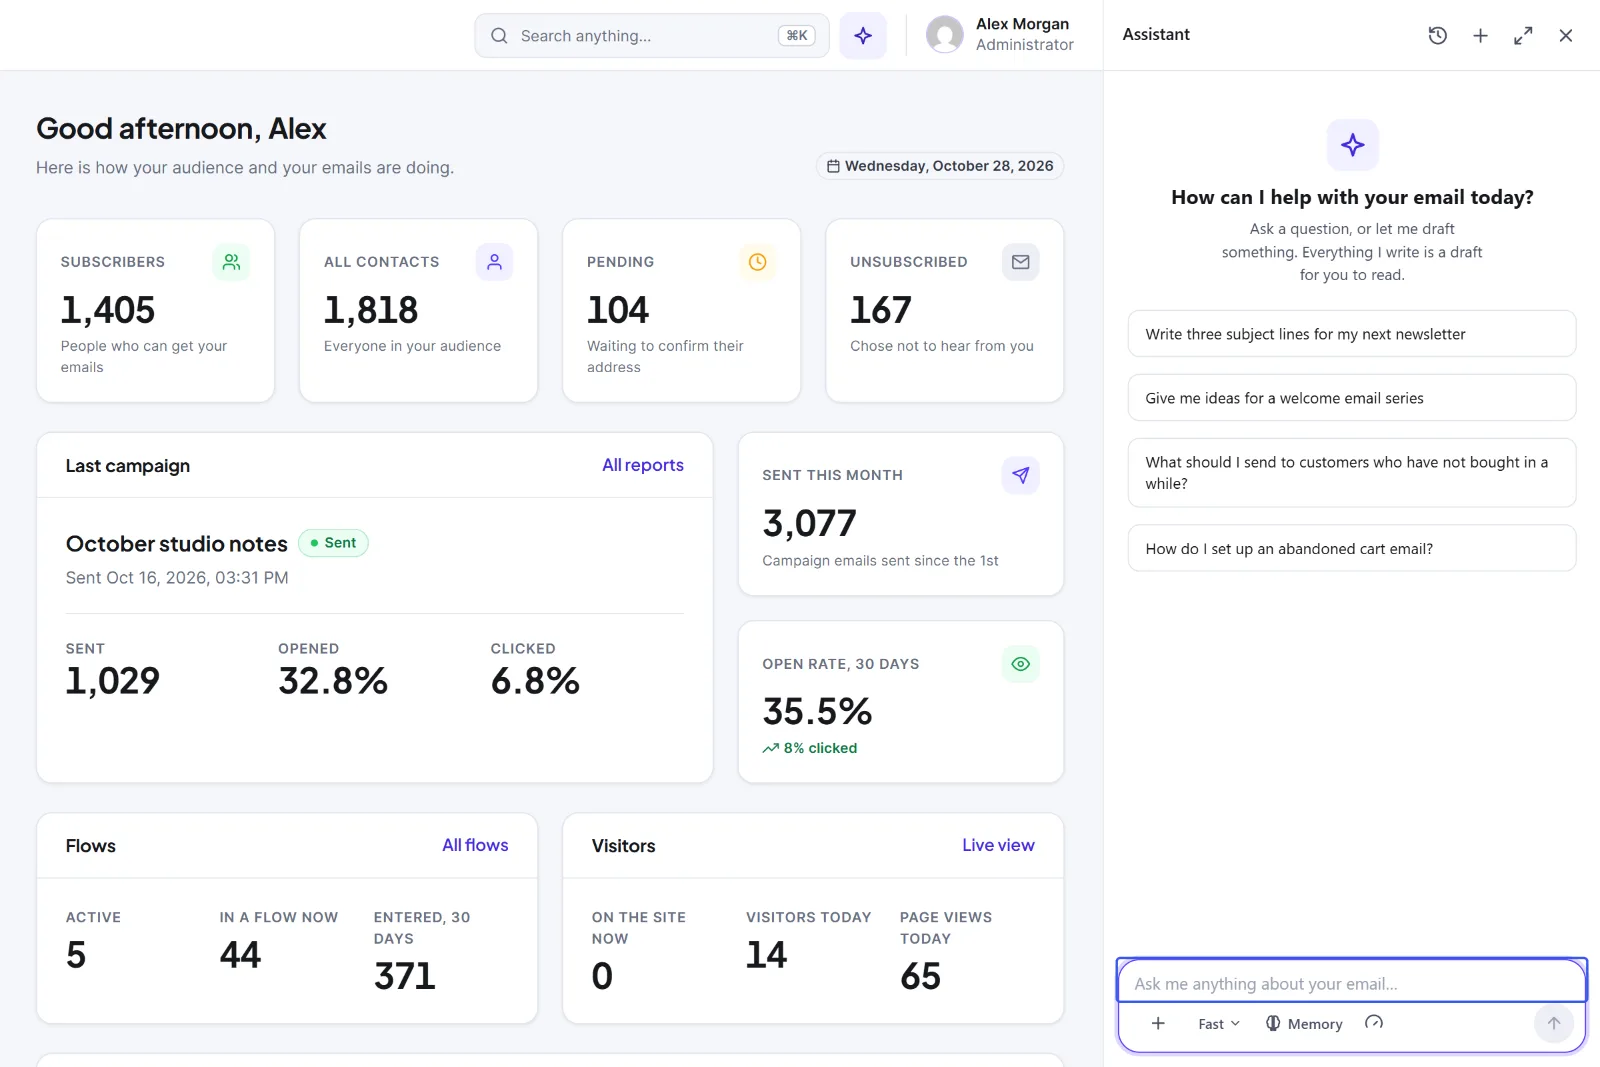Click the large assistant sparkle logo
1600x1067 pixels.
tap(1352, 145)
